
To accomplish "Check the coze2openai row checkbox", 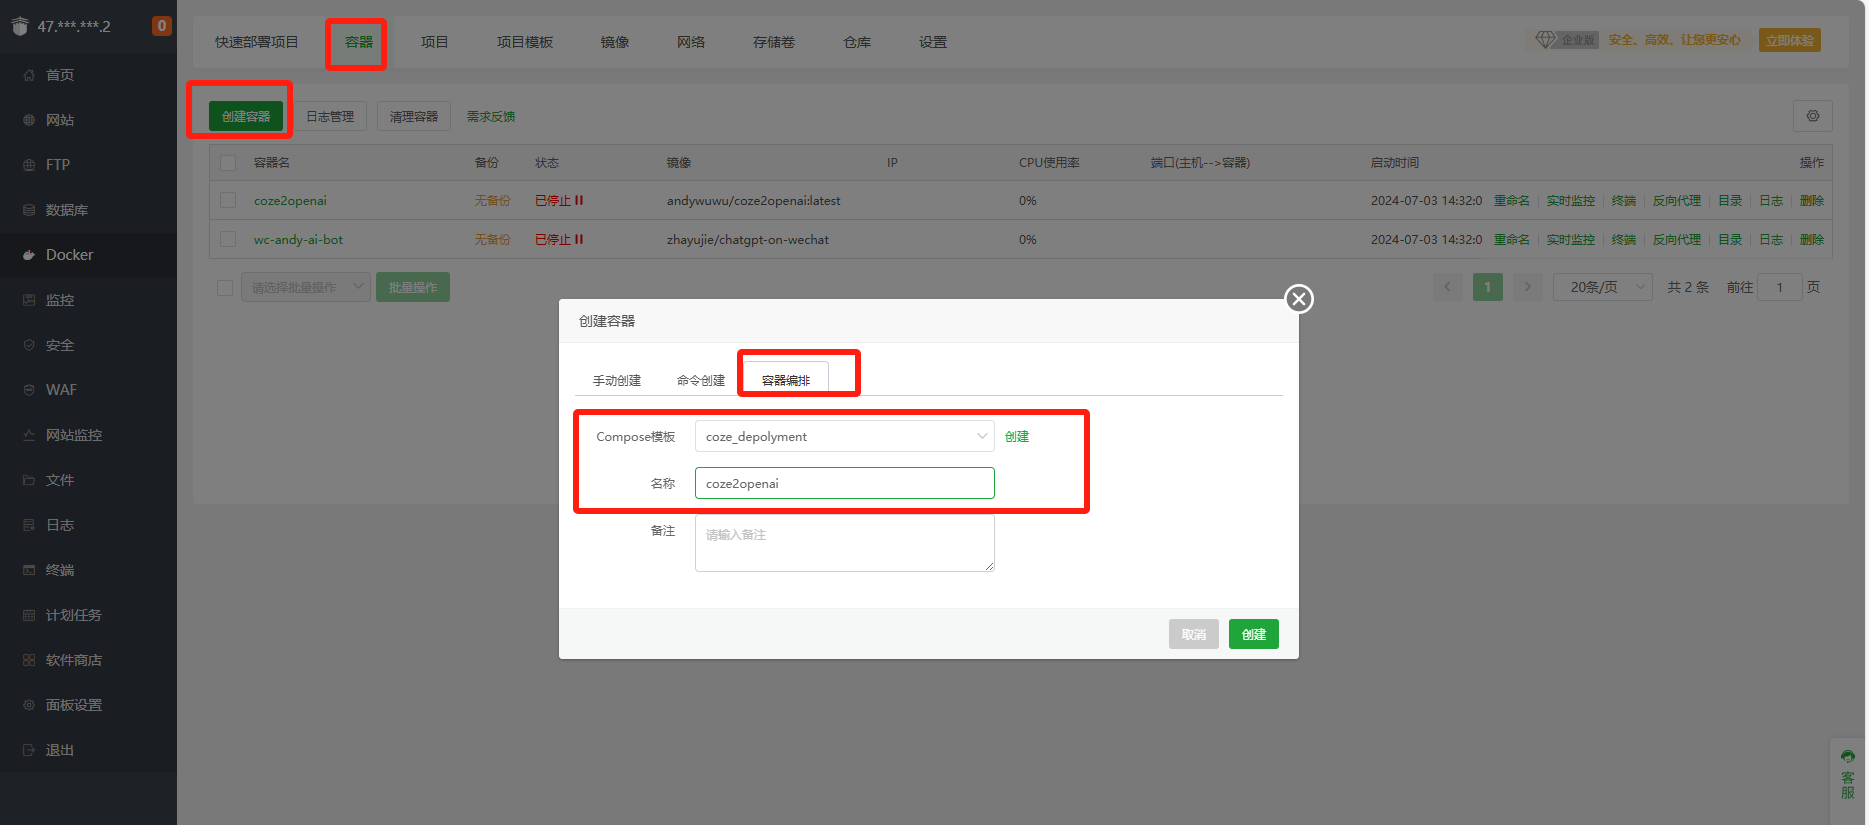I will pyautogui.click(x=228, y=200).
